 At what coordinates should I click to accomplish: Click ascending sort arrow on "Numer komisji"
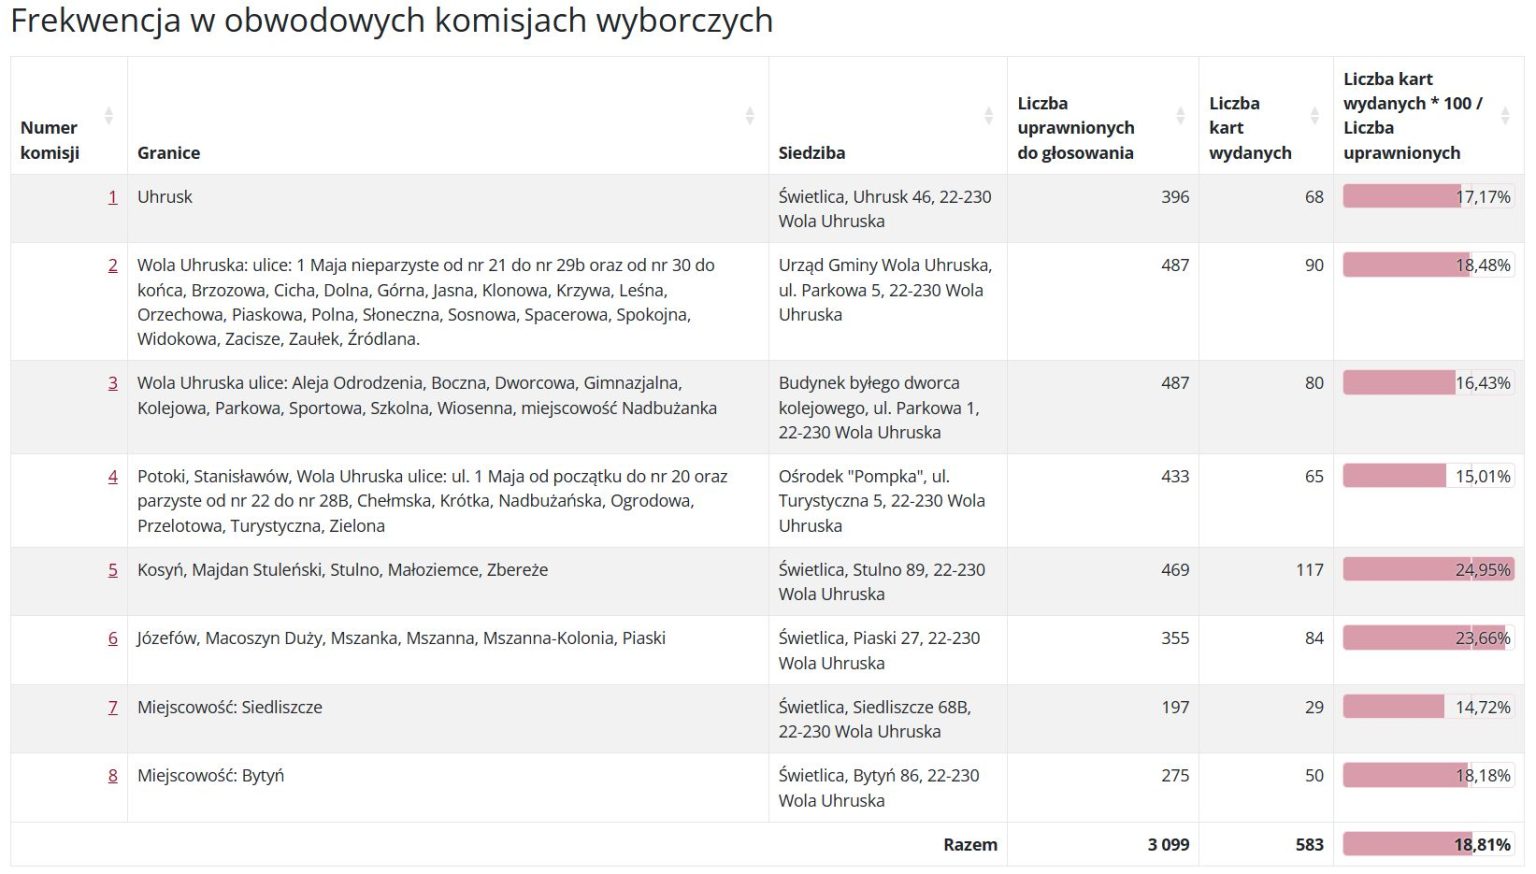coord(108,111)
